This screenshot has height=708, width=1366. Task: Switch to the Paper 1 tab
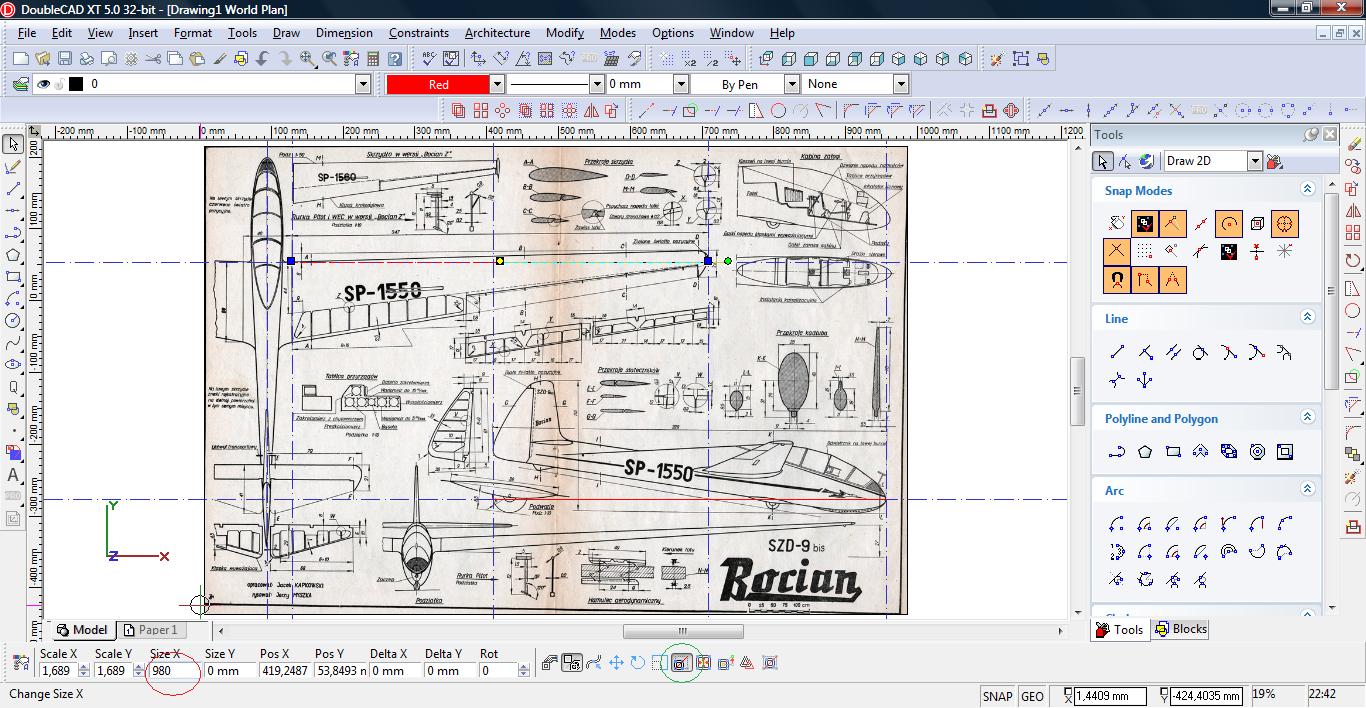click(150, 630)
